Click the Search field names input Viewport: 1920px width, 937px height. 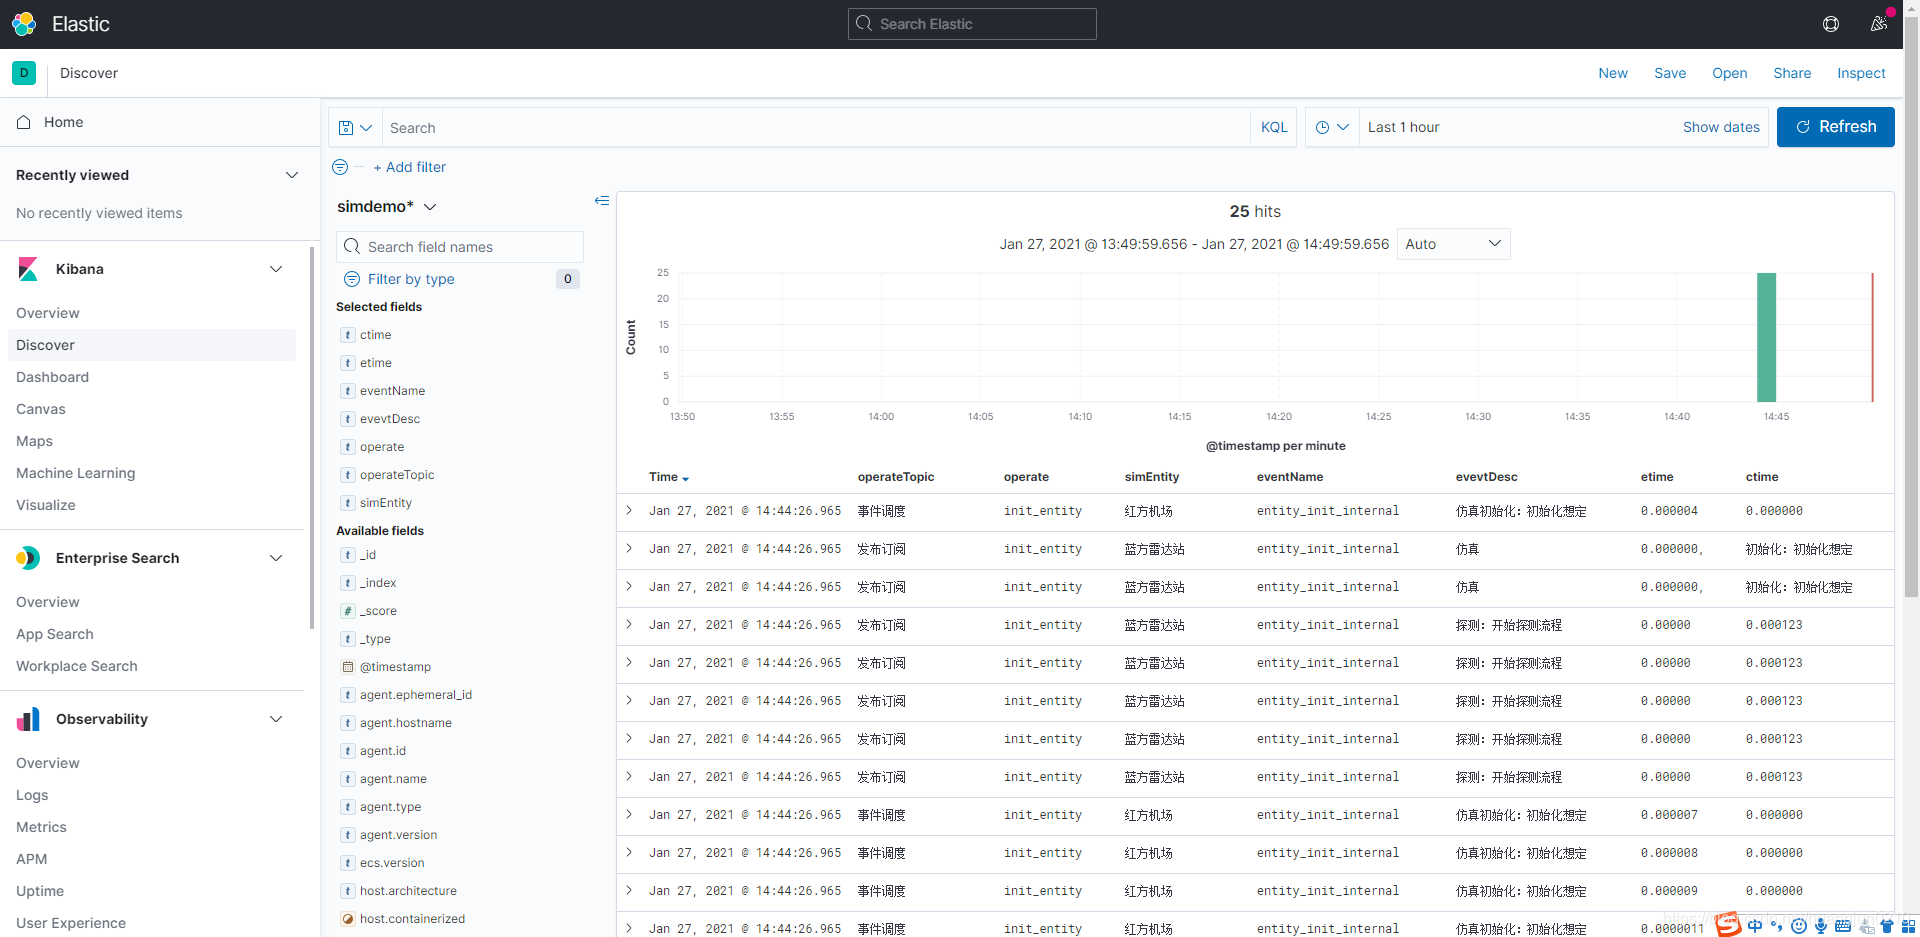click(460, 247)
